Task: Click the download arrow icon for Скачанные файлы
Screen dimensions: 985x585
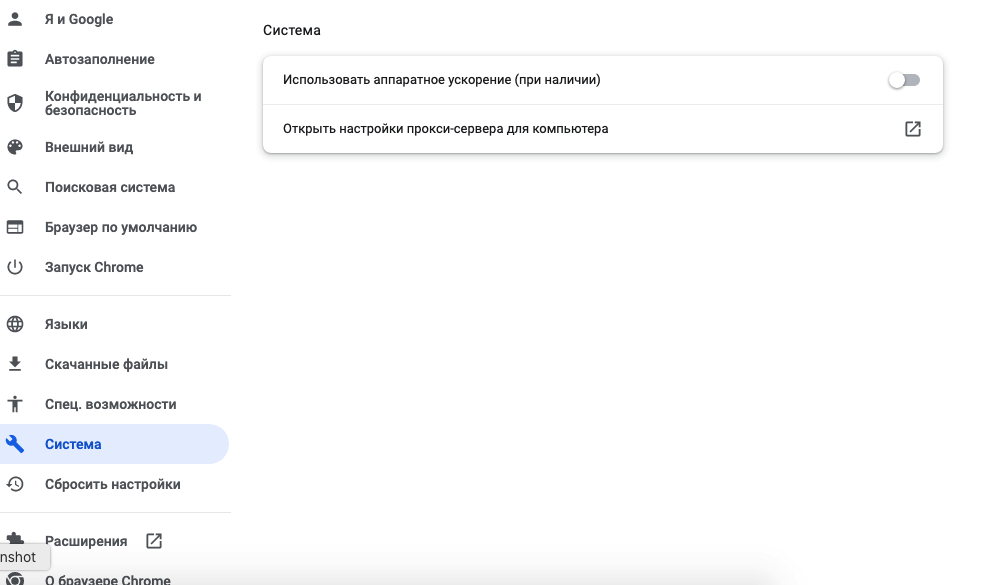Action: 15,364
